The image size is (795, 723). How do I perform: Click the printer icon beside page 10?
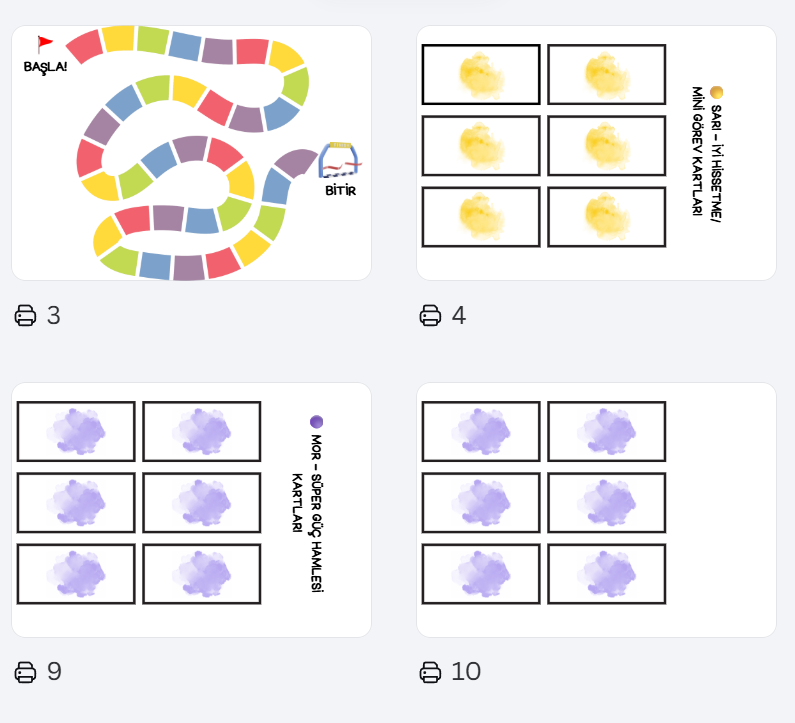pyautogui.click(x=430, y=672)
